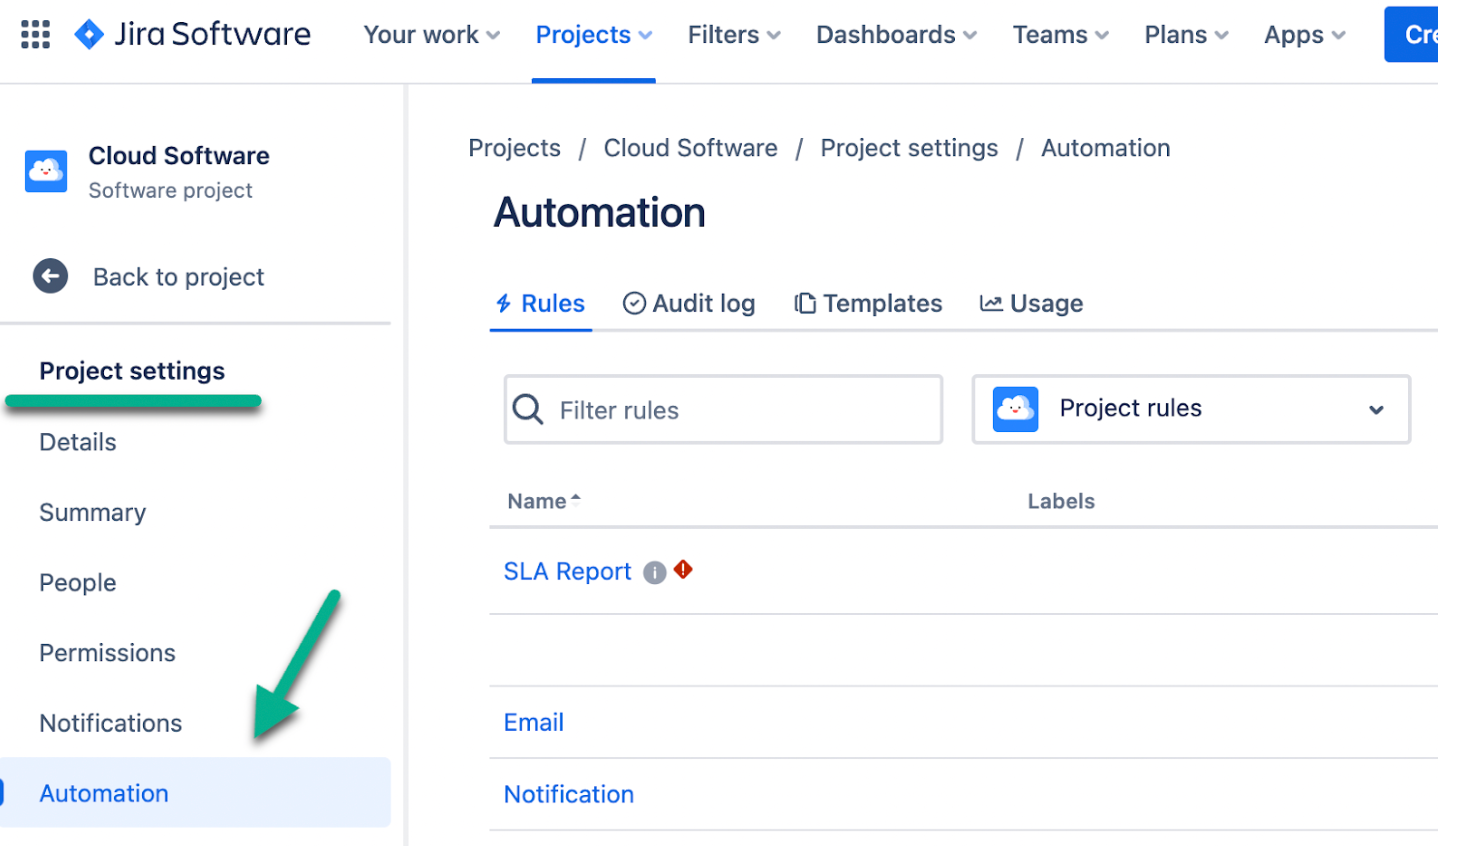Click the Jira Software logo

tap(192, 35)
